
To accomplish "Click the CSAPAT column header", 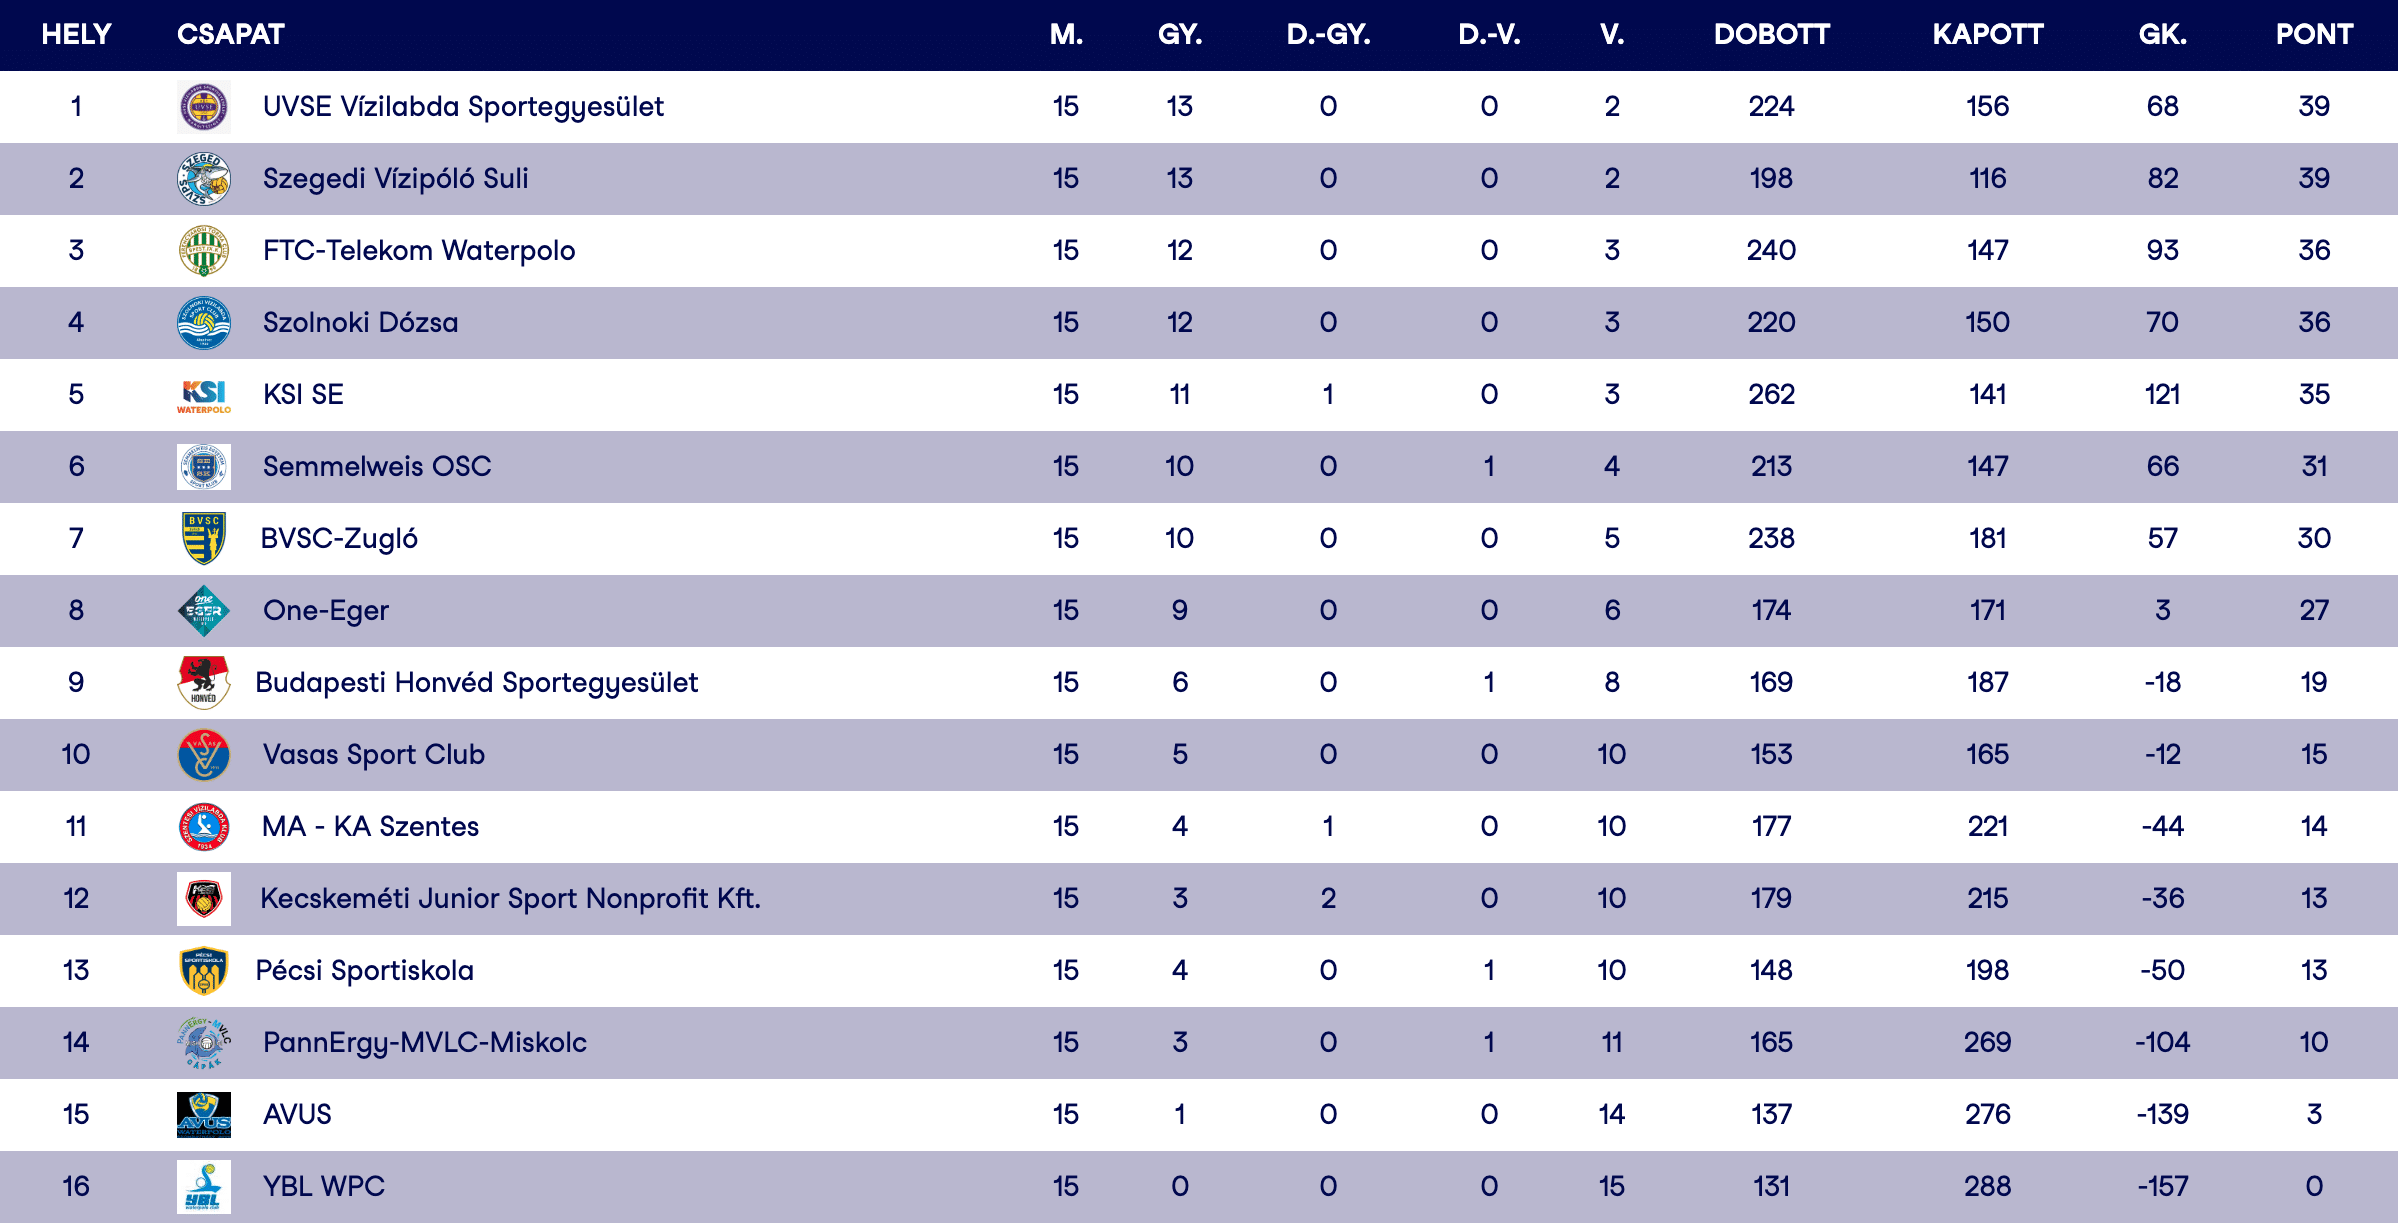I will click(230, 35).
